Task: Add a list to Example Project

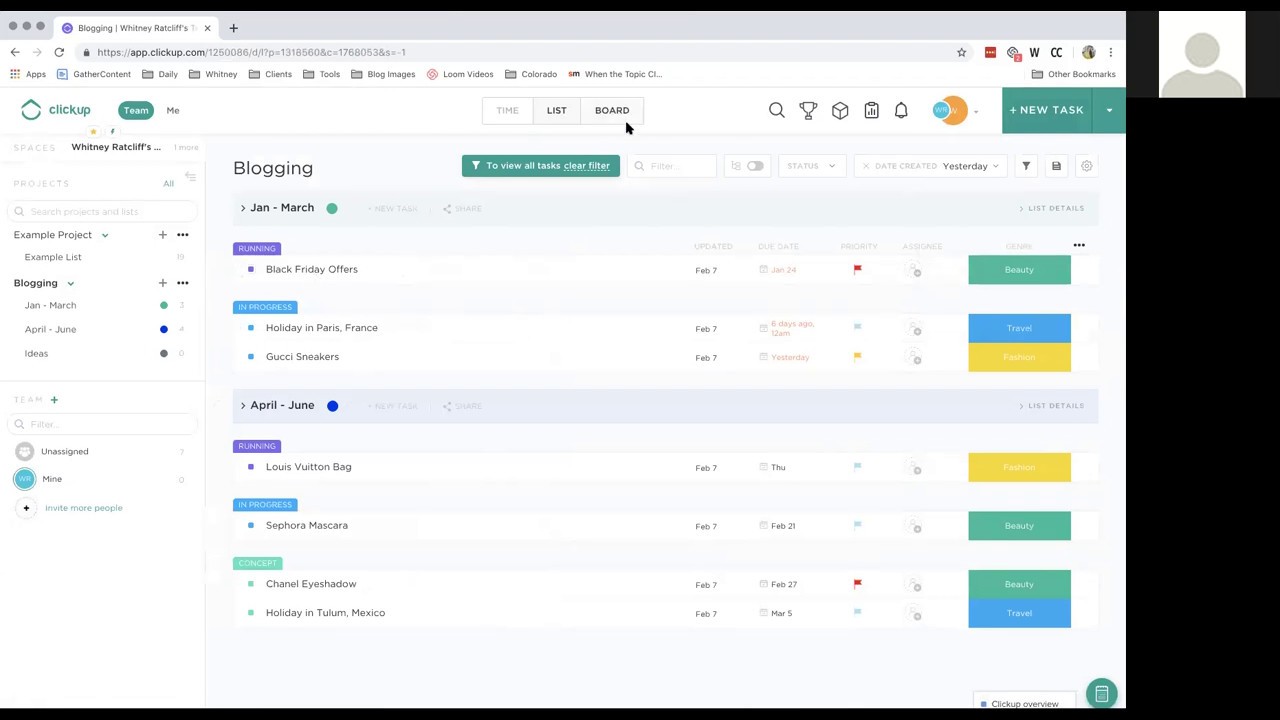Action: (x=162, y=235)
